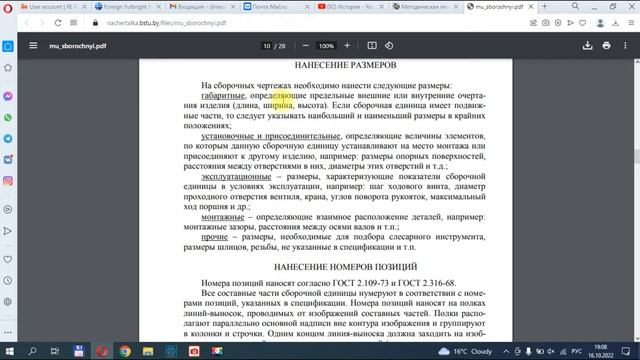Open Settings gear in sidebar
The height and width of the screenshot is (360, 640).
(8, 302)
